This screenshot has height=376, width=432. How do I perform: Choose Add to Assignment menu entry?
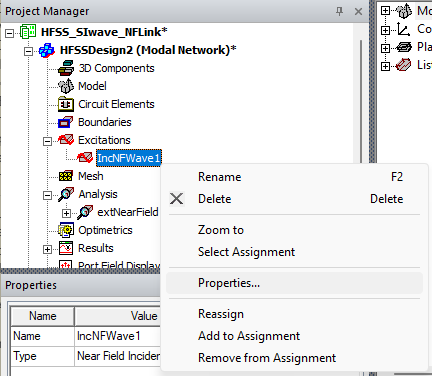[x=295, y=336]
